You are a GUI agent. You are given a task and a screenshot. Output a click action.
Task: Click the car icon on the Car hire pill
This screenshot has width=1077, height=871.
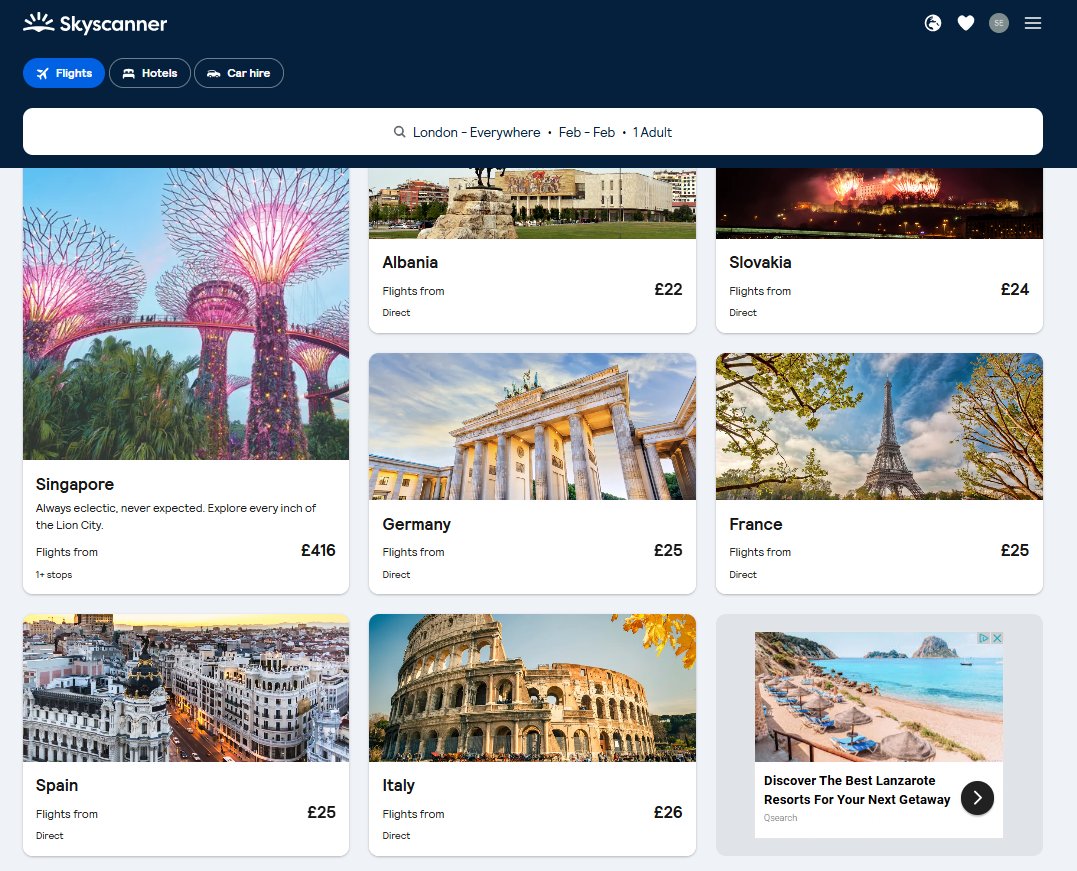(213, 72)
